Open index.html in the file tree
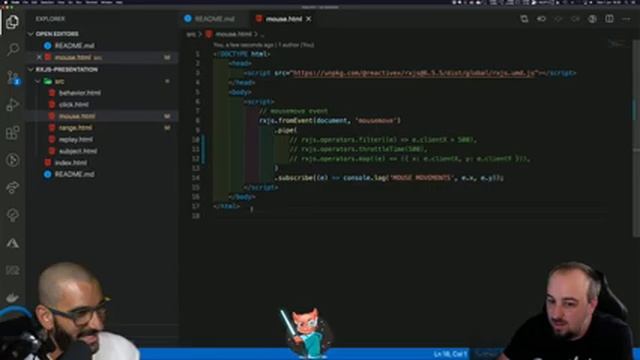 (x=71, y=163)
